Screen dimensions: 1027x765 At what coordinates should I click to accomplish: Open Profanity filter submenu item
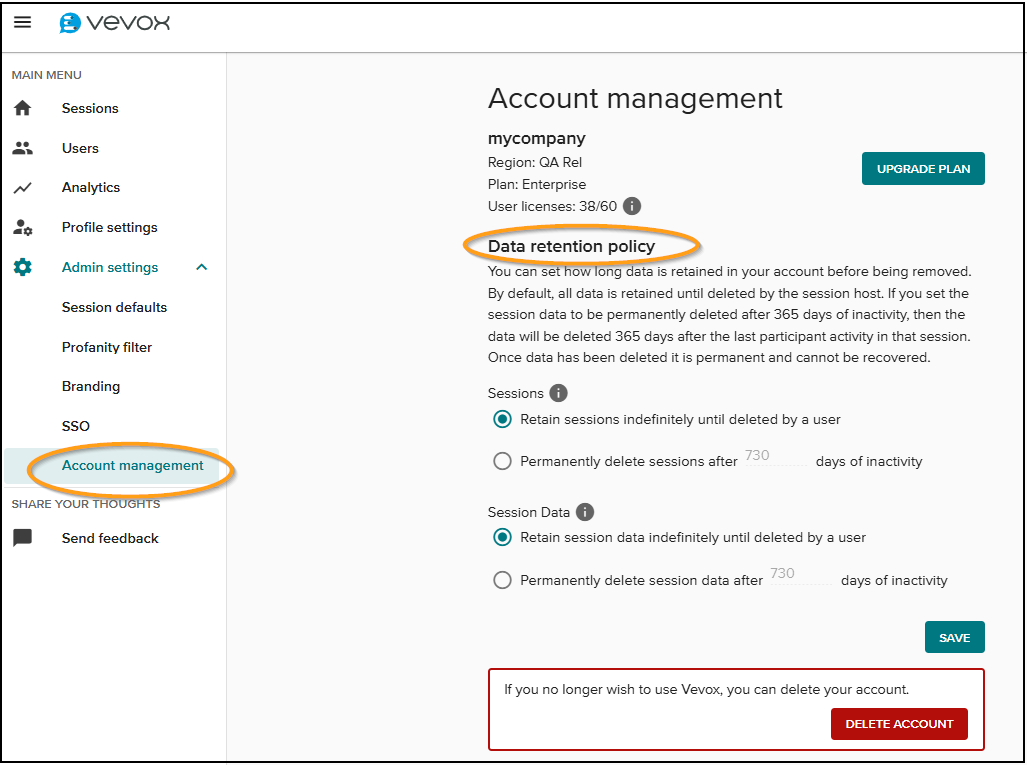tap(107, 347)
